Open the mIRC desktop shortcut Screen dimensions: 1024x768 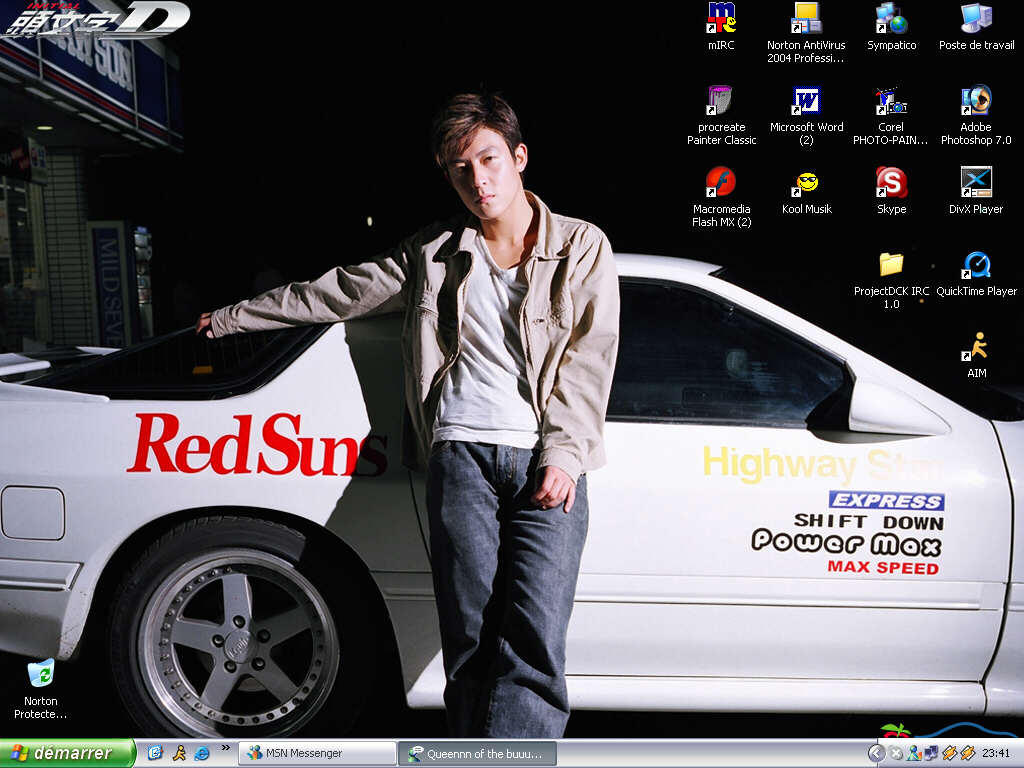(721, 19)
